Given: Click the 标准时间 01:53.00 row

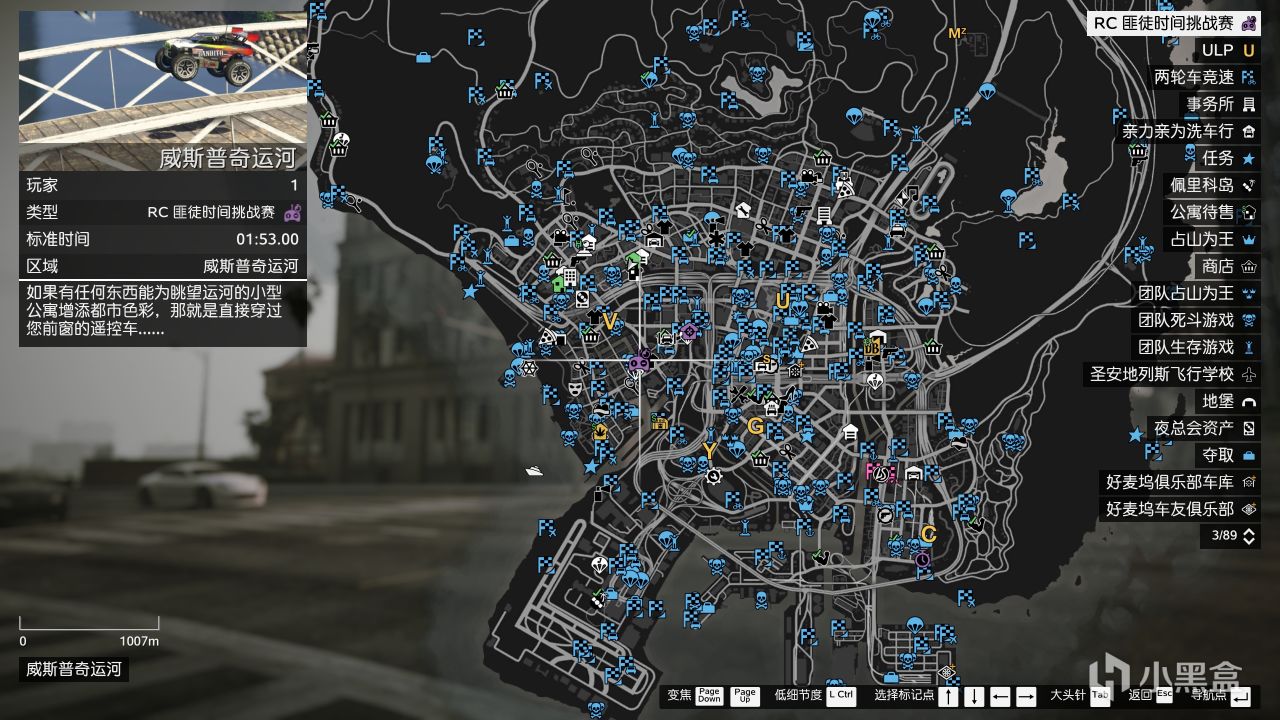Looking at the screenshot, I should (x=163, y=239).
